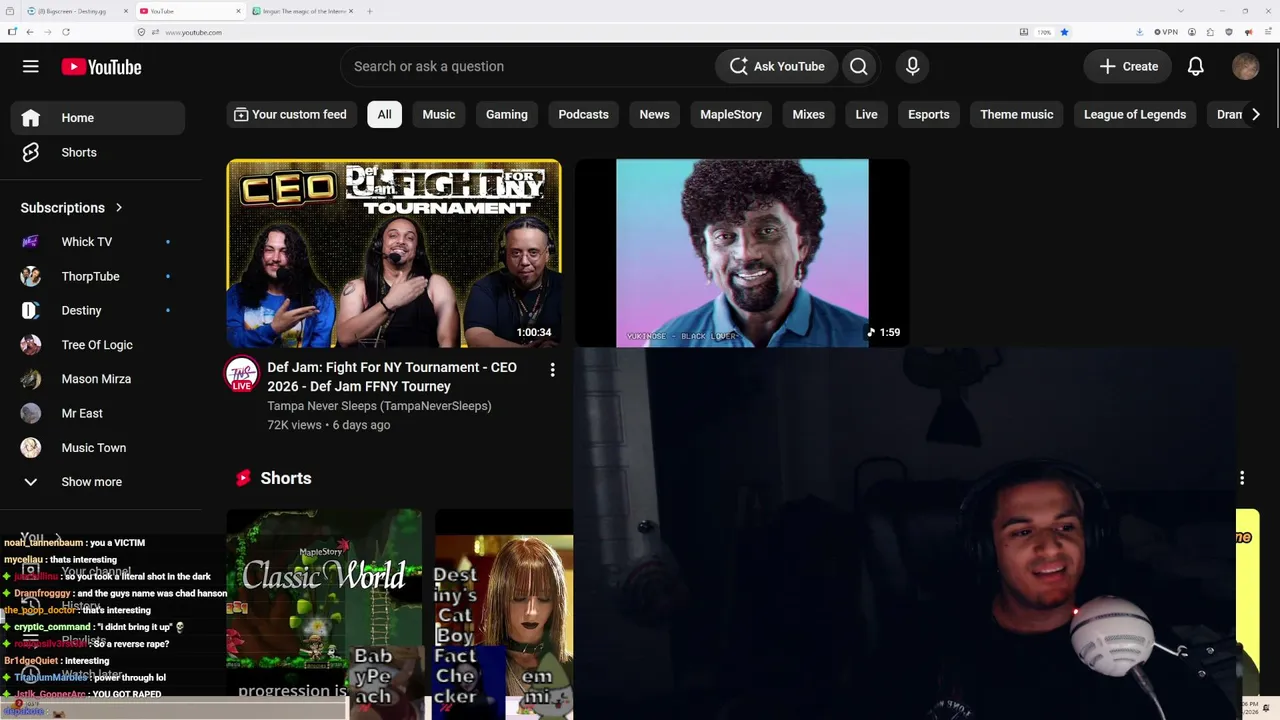Click the Tree Of Logic channel avatar

(x=30, y=345)
